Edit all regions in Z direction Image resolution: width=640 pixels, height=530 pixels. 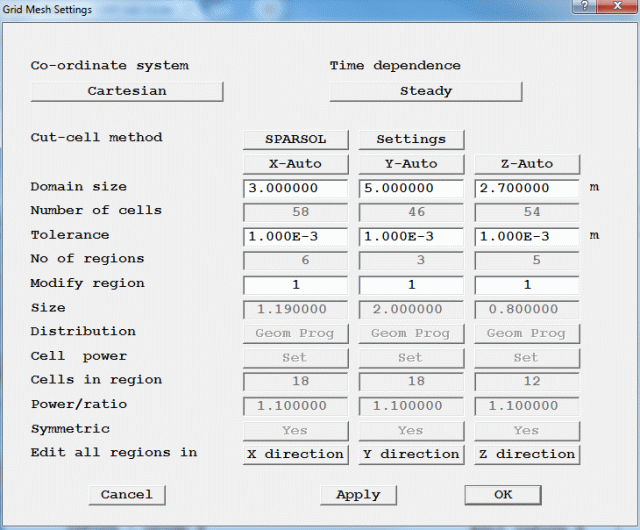(526, 454)
